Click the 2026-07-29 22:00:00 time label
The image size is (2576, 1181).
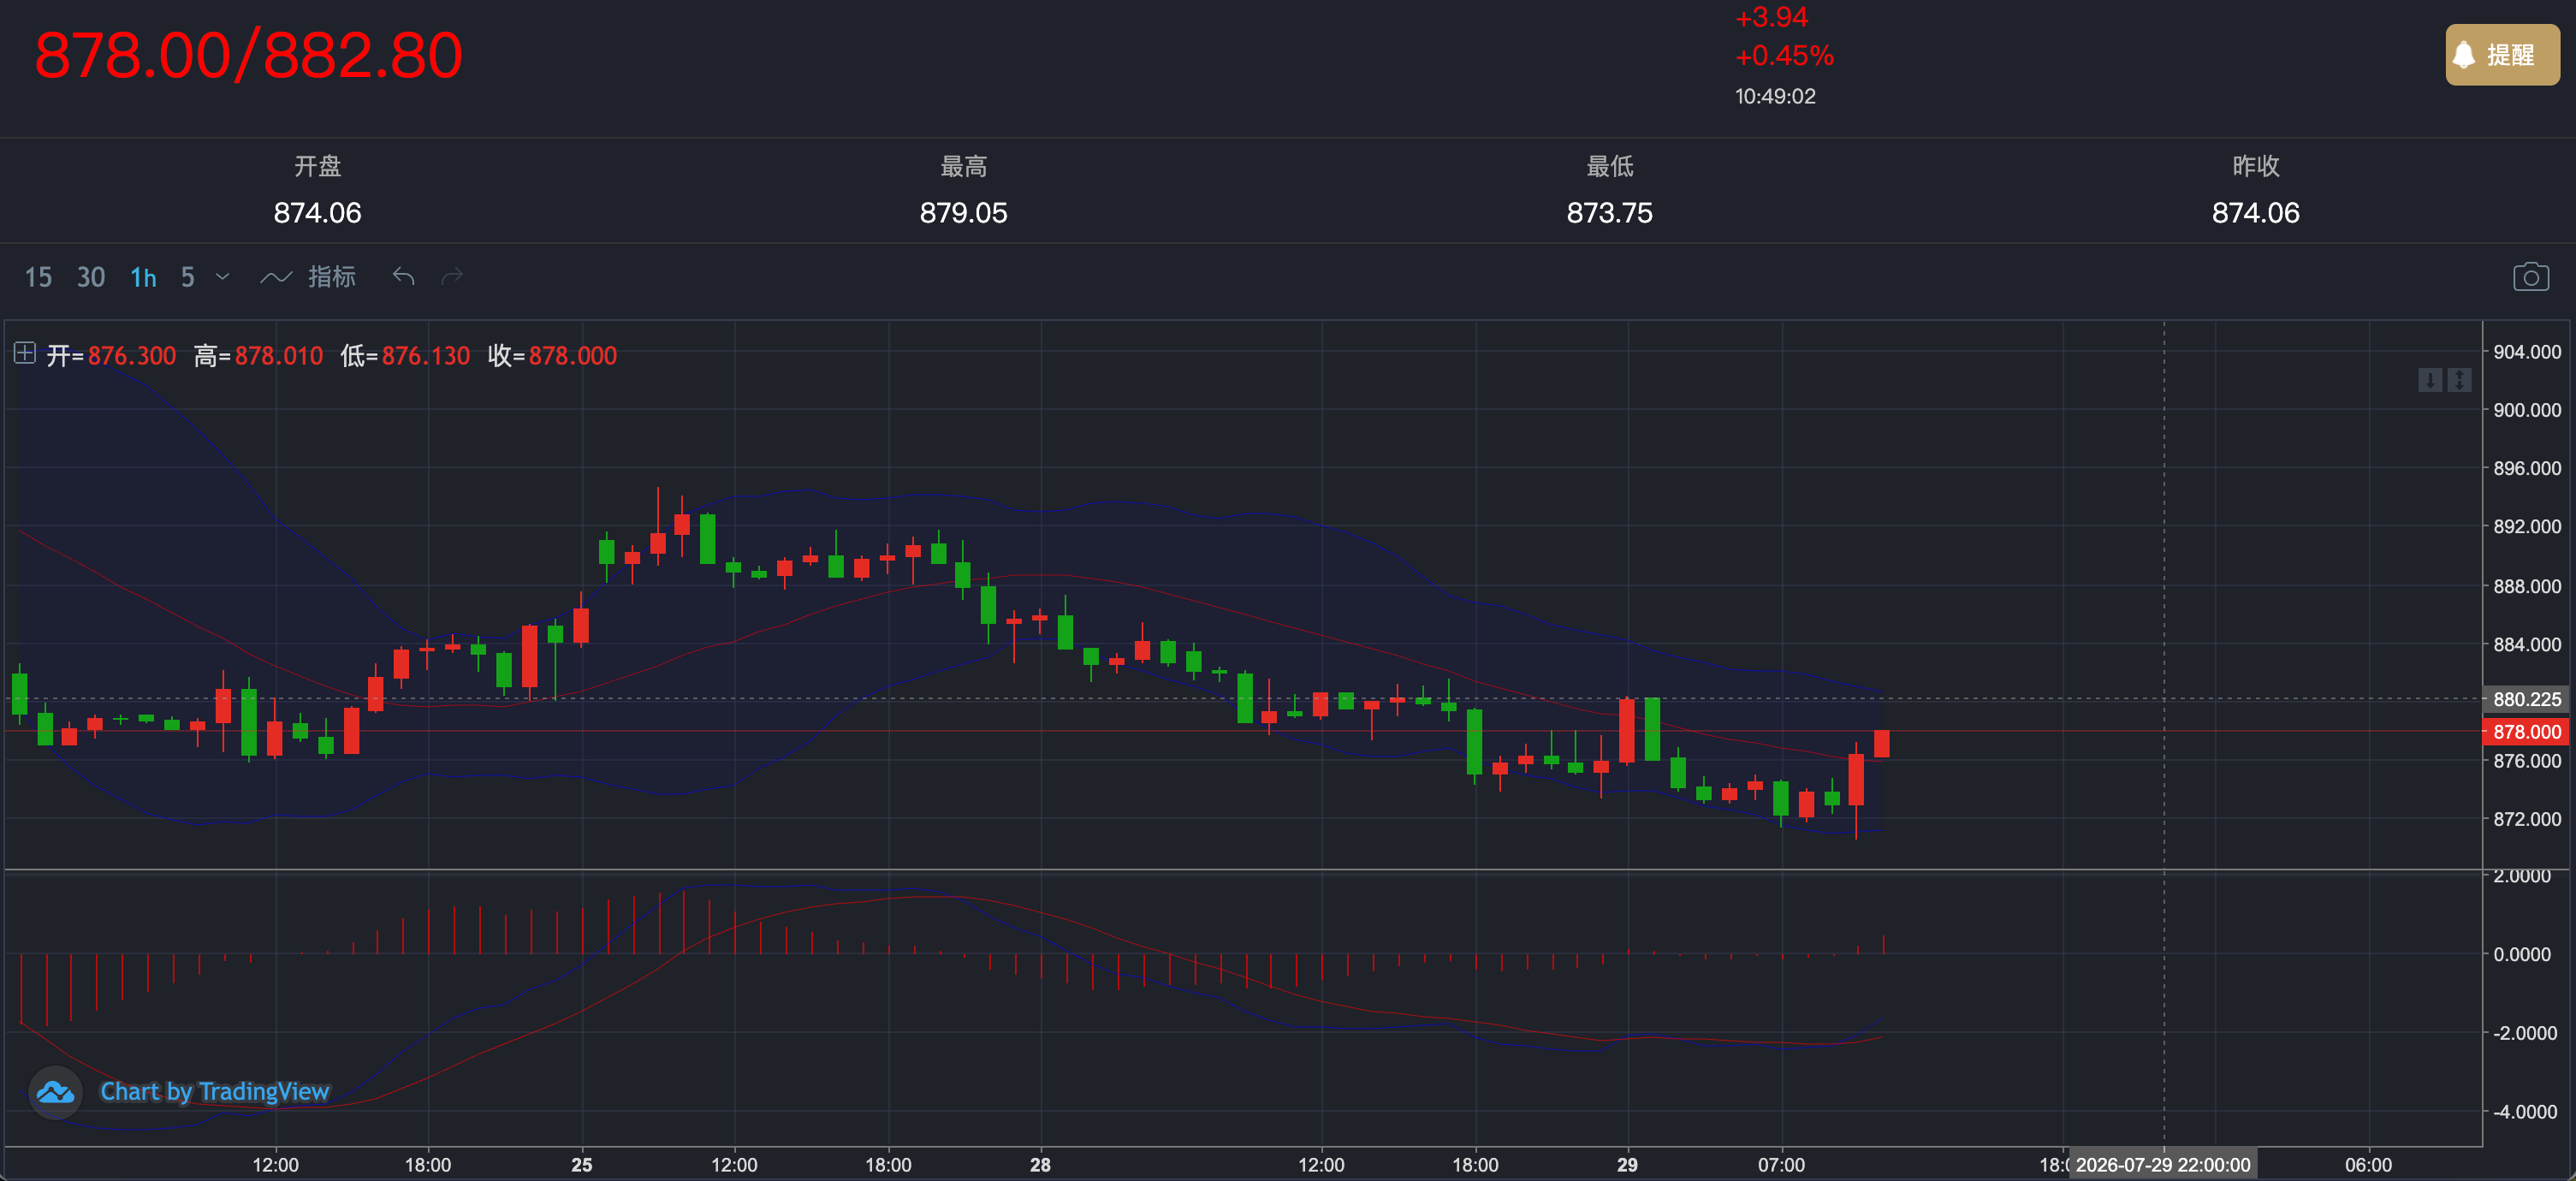pyautogui.click(x=2162, y=1165)
